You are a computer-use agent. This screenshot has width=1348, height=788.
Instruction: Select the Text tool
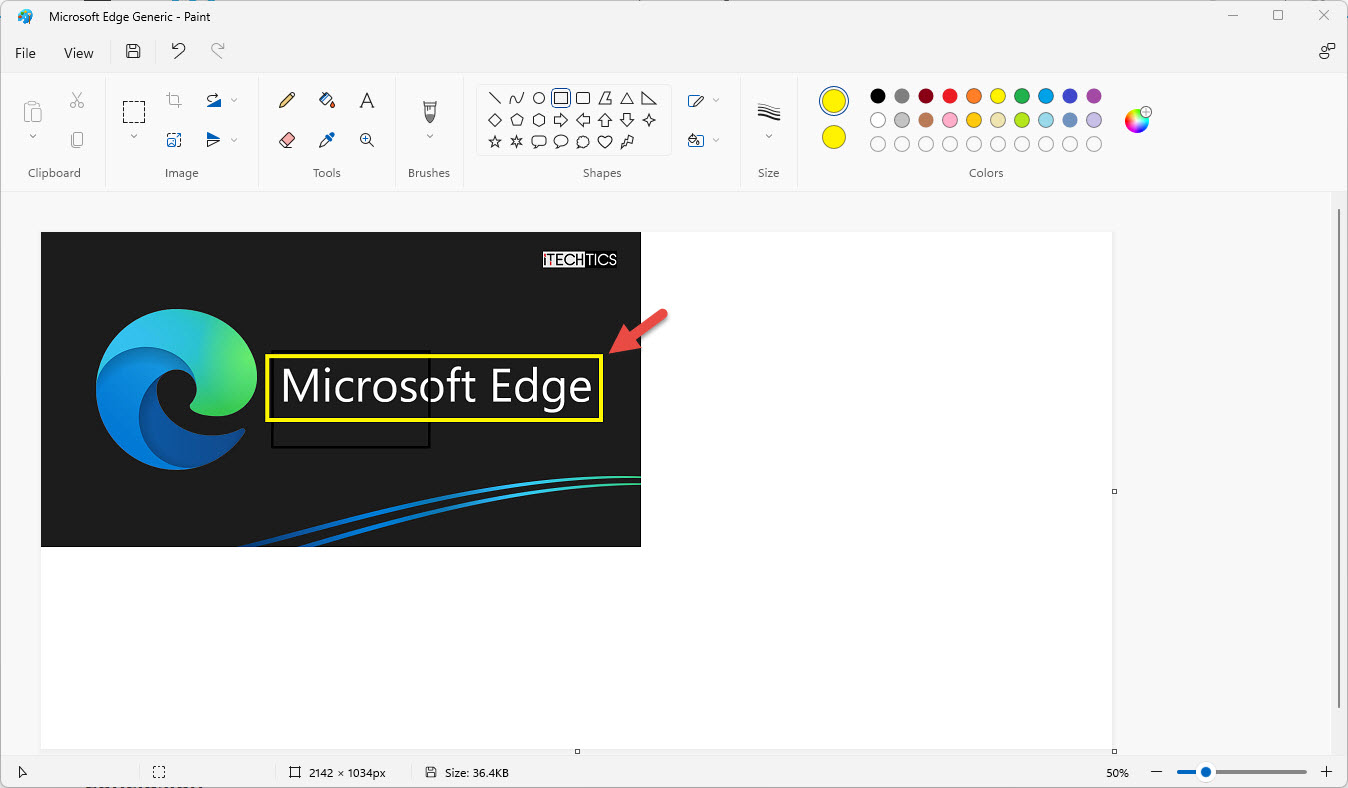pyautogui.click(x=367, y=100)
